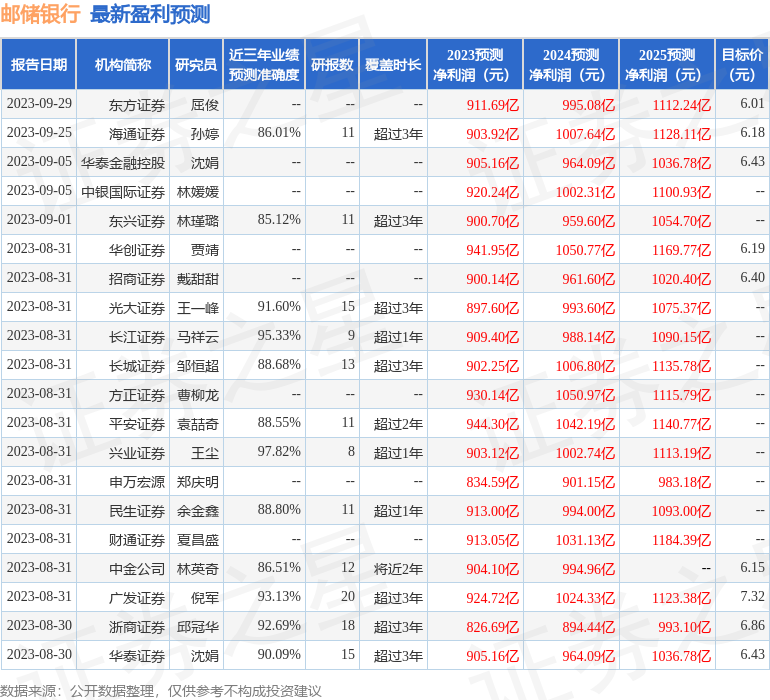
Task: Click 2025 profit value 1169.77亿
Action: pyautogui.click(x=681, y=250)
